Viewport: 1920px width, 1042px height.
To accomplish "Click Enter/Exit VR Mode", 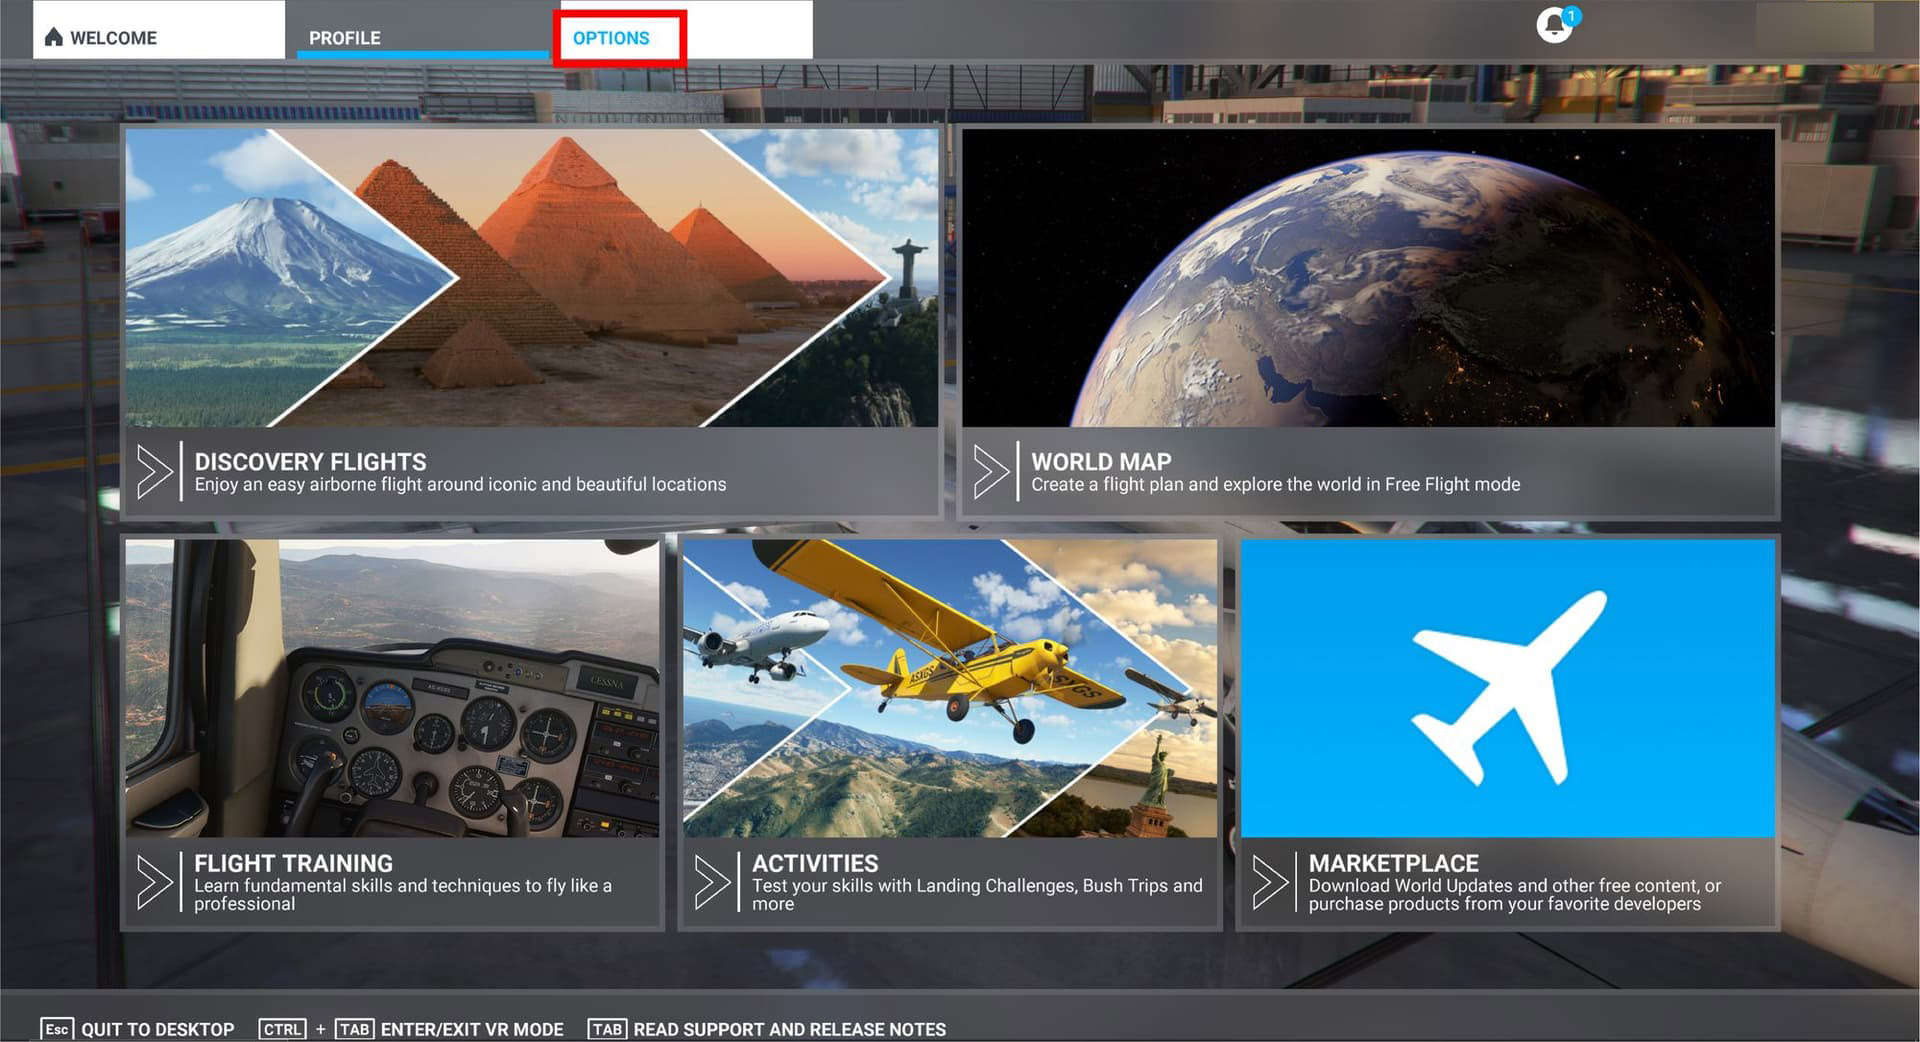I will pyautogui.click(x=471, y=1029).
